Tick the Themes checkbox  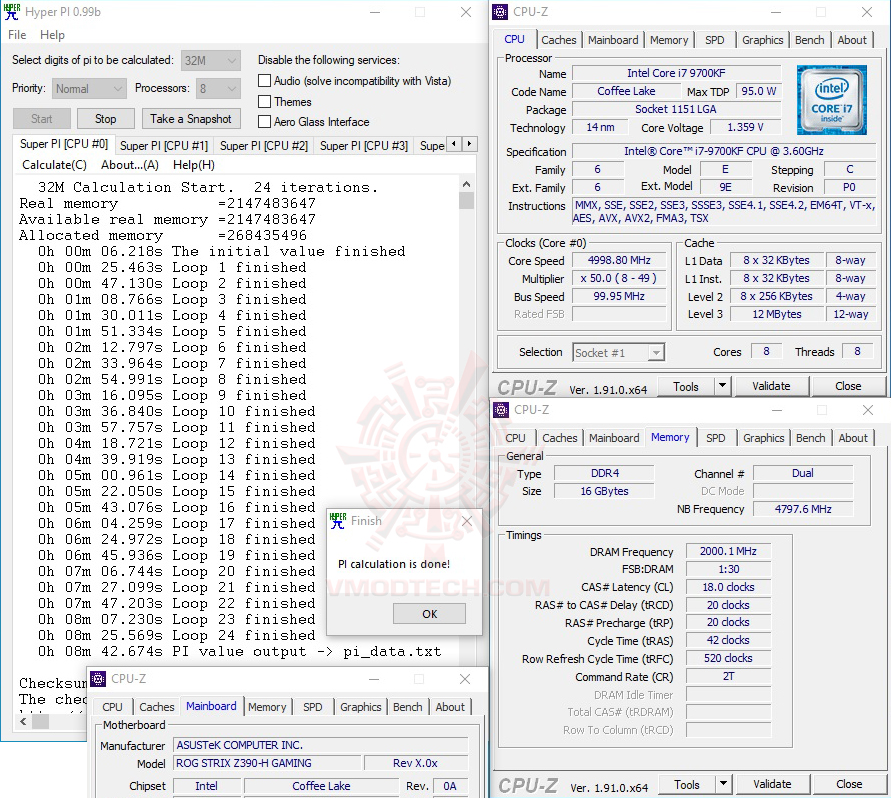pos(264,102)
